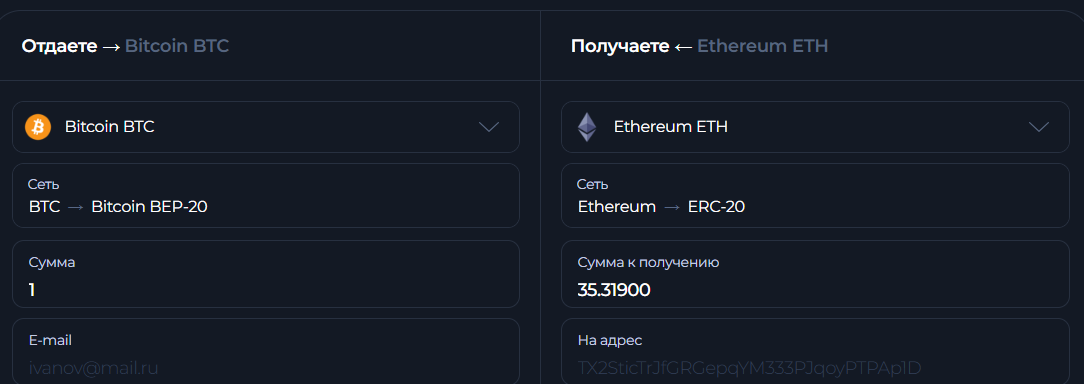Viewport: 1084px width, 384px height.
Task: Click the Bitcoin BTC header label text
Action: [176, 46]
